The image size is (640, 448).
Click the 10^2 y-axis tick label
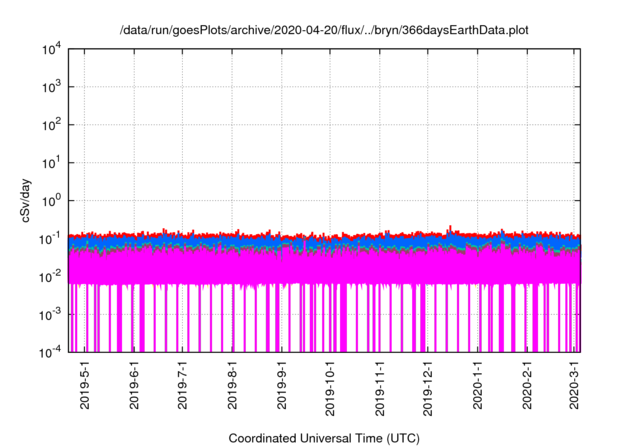tap(52, 124)
